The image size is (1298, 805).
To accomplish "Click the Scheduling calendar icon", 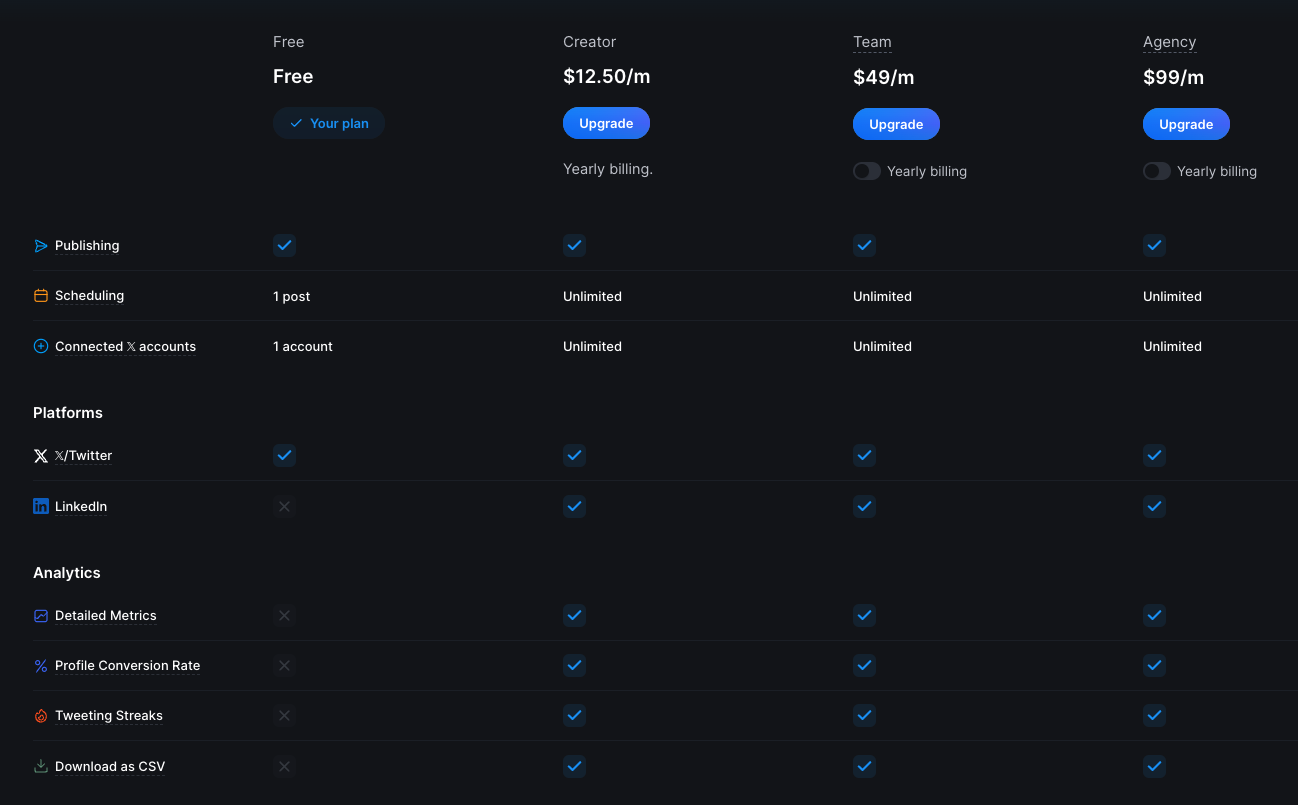I will click(41, 296).
